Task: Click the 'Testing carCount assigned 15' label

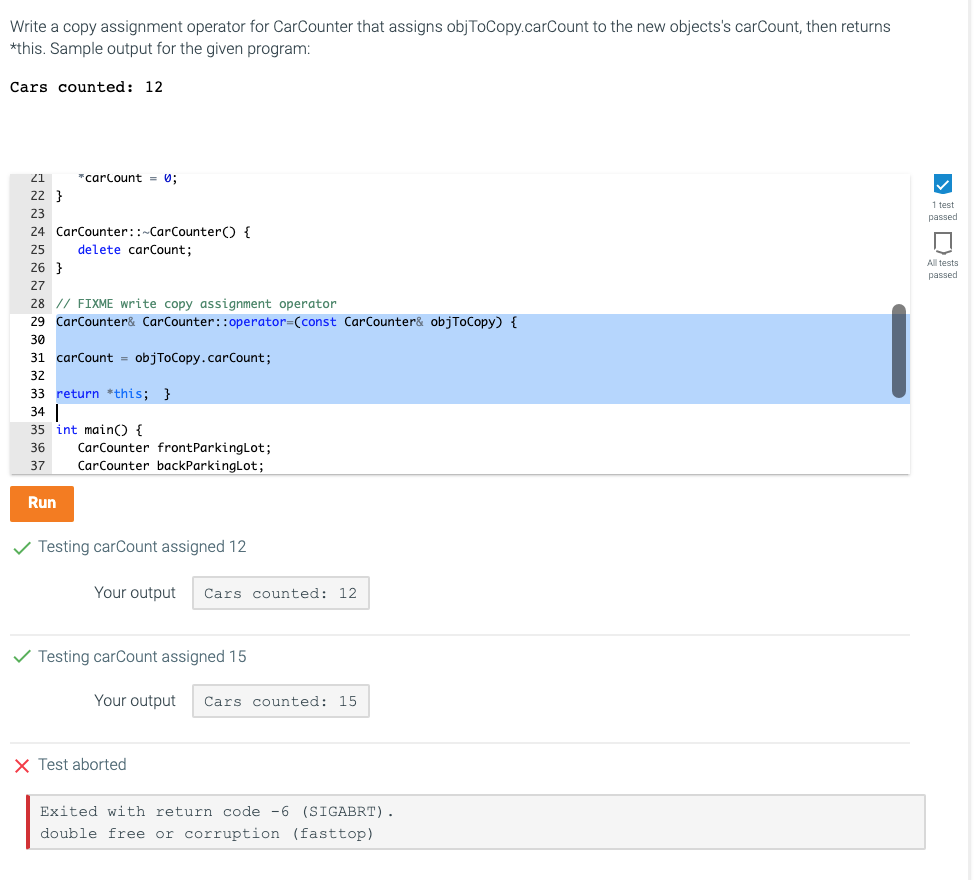Action: (x=142, y=657)
